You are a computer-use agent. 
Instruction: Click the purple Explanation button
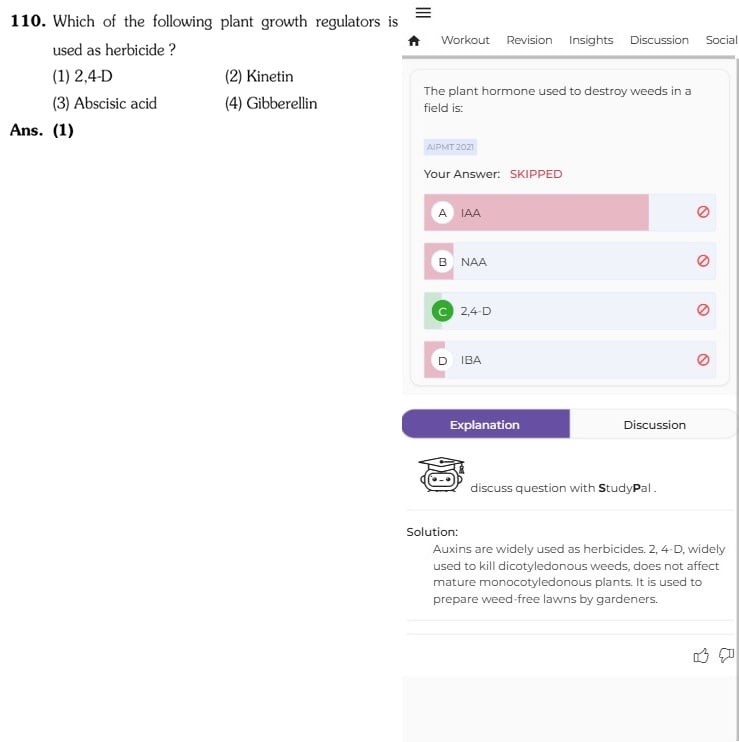pos(485,424)
